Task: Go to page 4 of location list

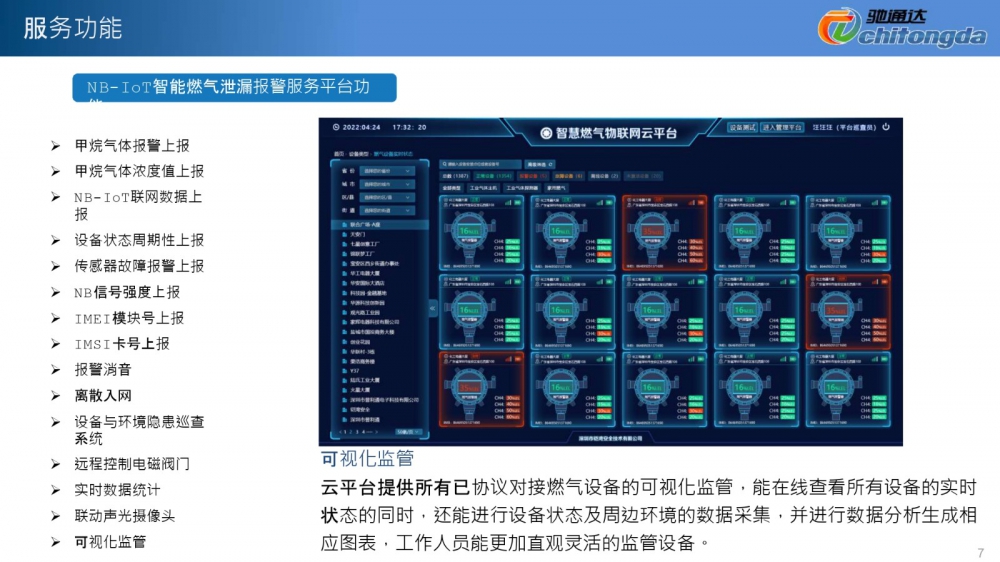Action: point(364,432)
